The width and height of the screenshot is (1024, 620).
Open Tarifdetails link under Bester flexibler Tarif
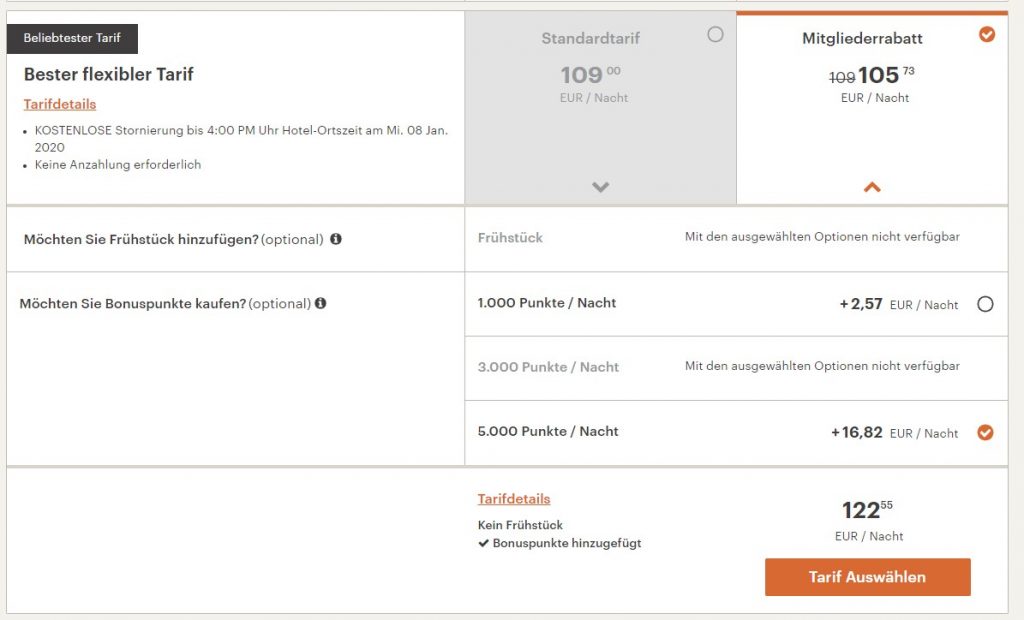[x=60, y=104]
